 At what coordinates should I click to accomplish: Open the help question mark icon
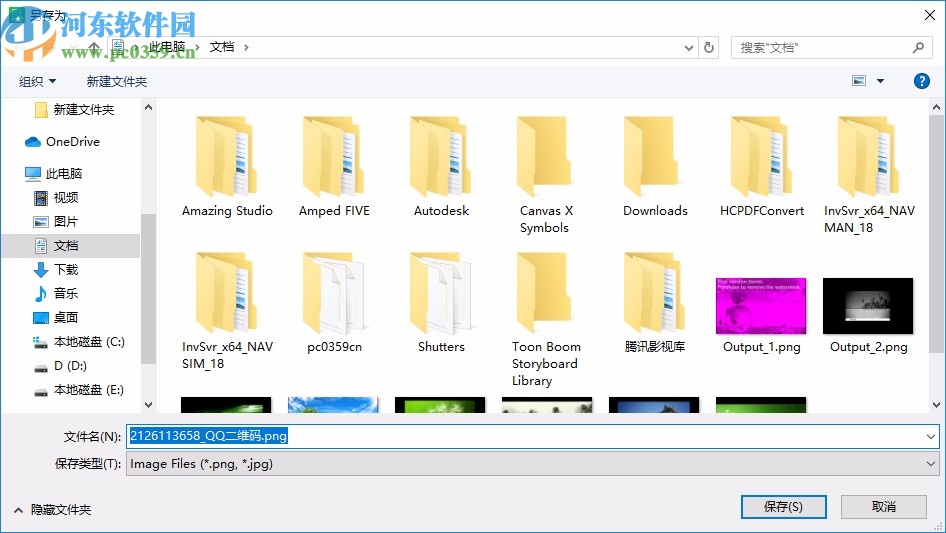click(922, 81)
